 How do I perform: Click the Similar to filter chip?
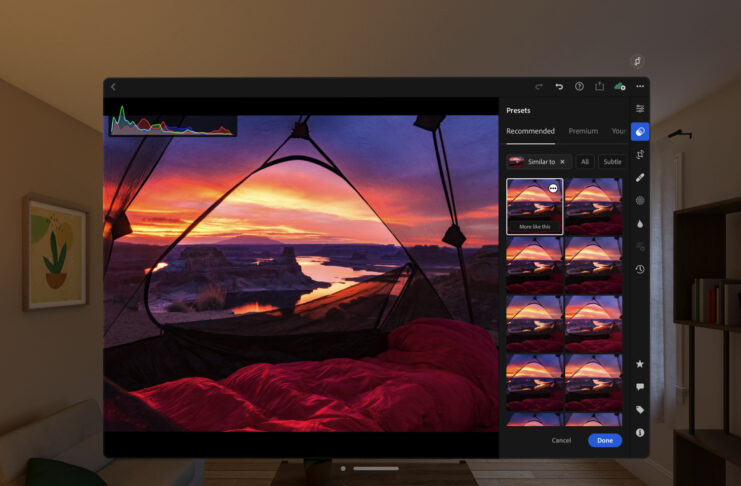539,162
